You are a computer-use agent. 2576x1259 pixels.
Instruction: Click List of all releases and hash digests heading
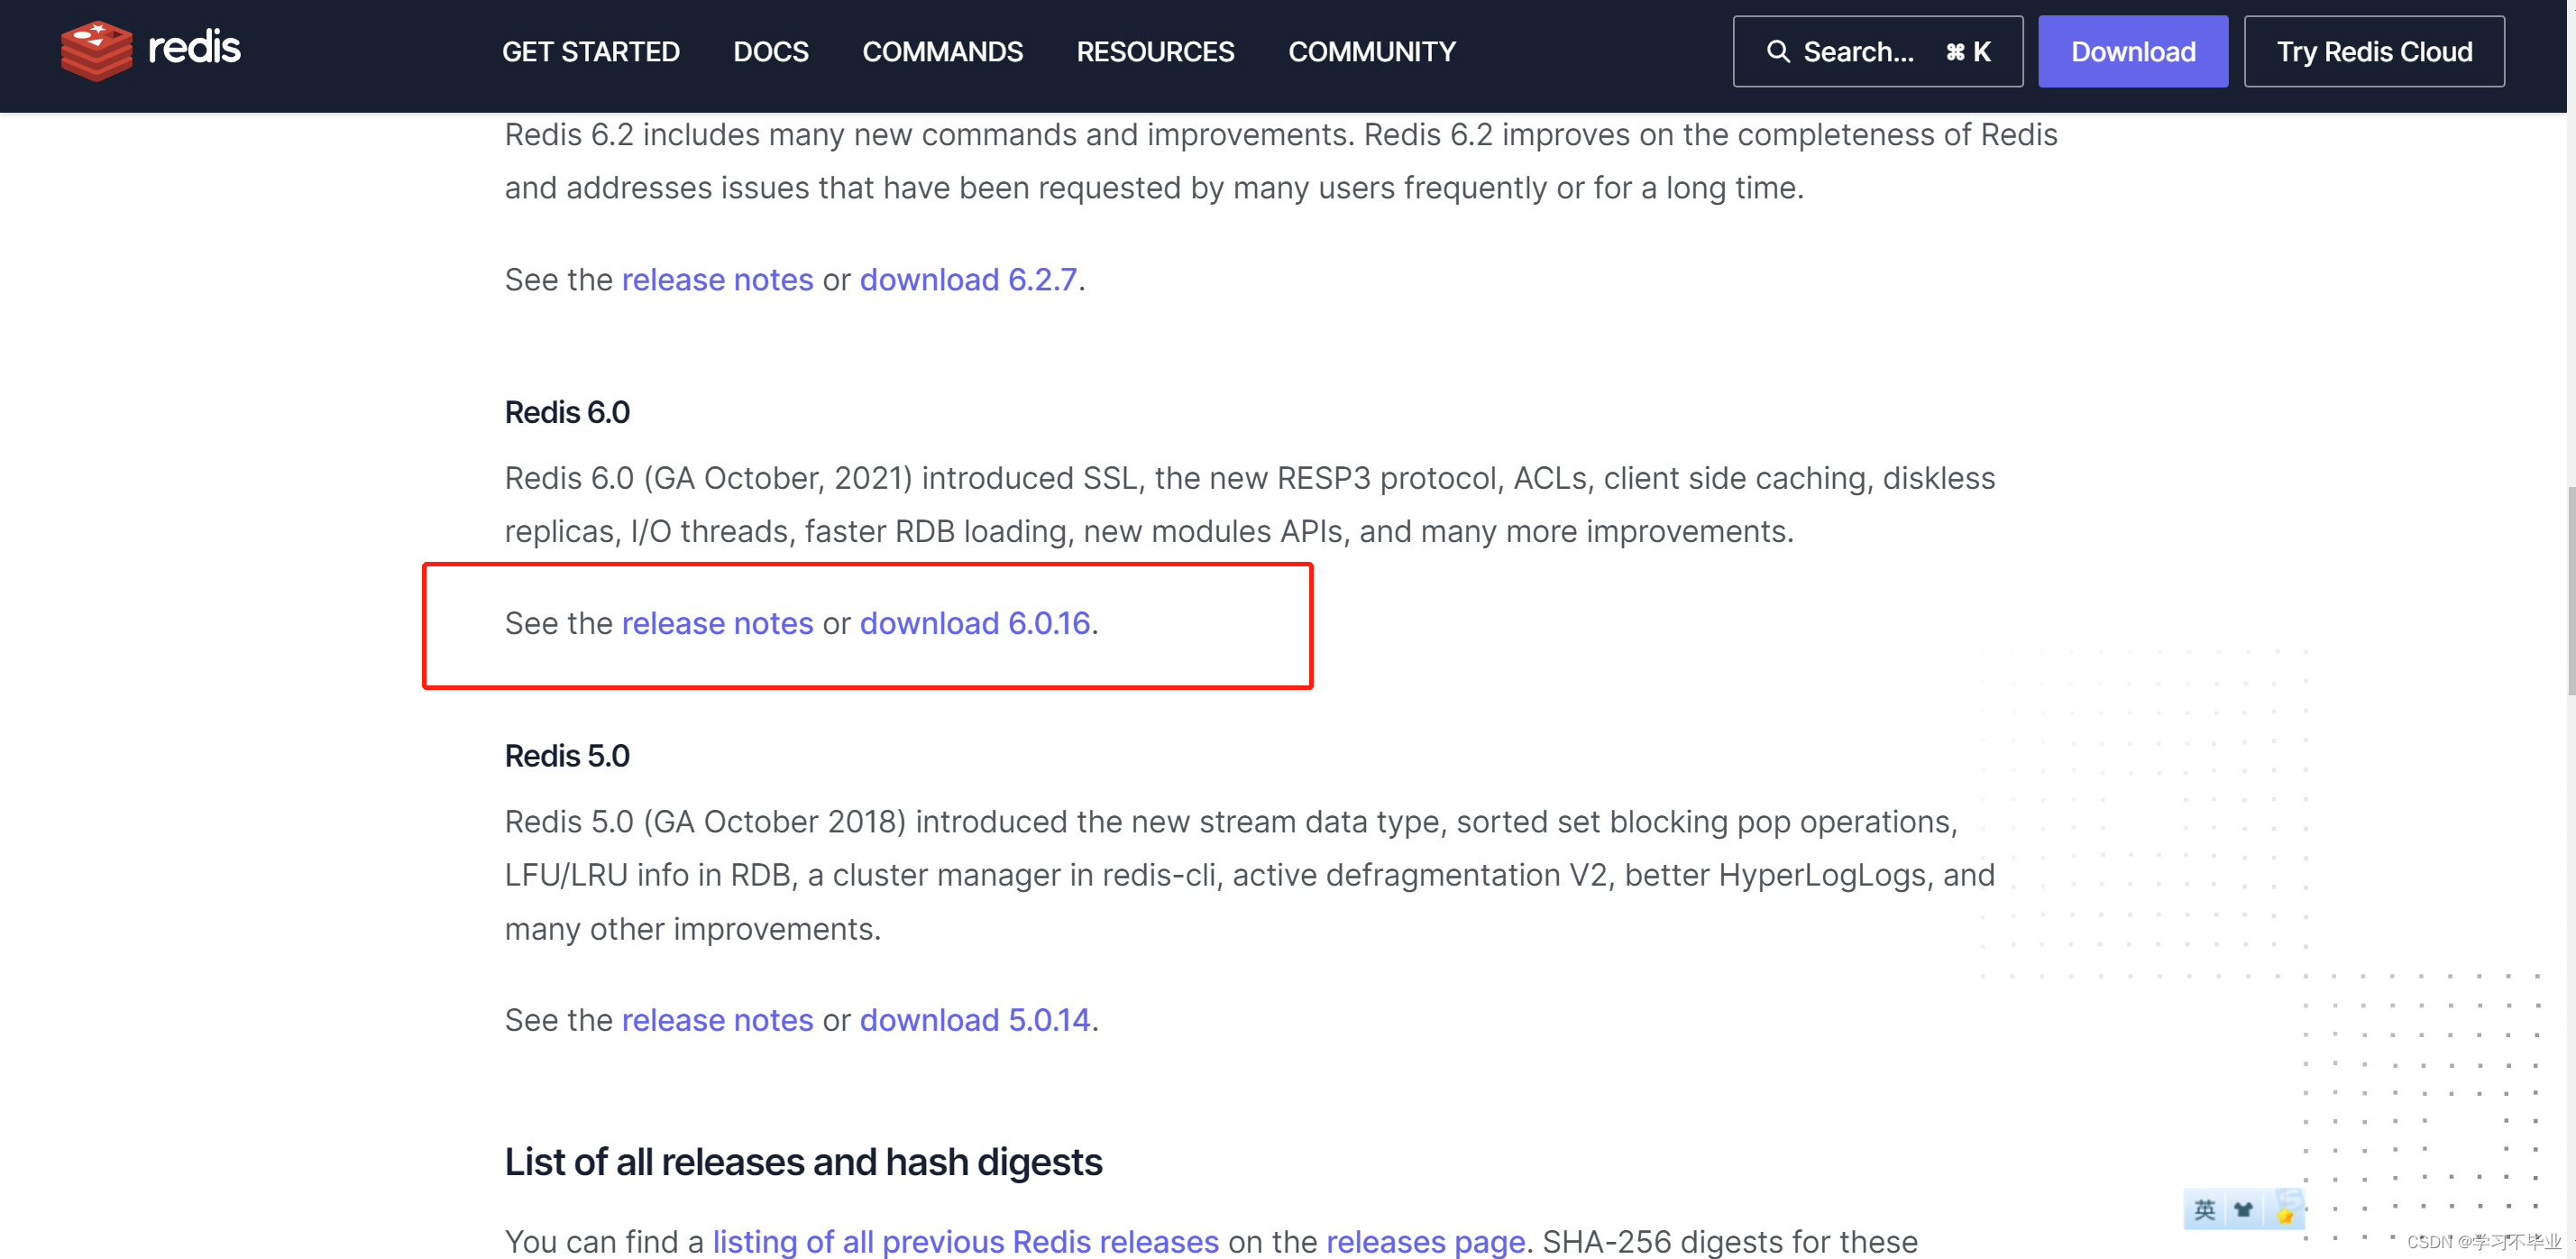tap(803, 1162)
